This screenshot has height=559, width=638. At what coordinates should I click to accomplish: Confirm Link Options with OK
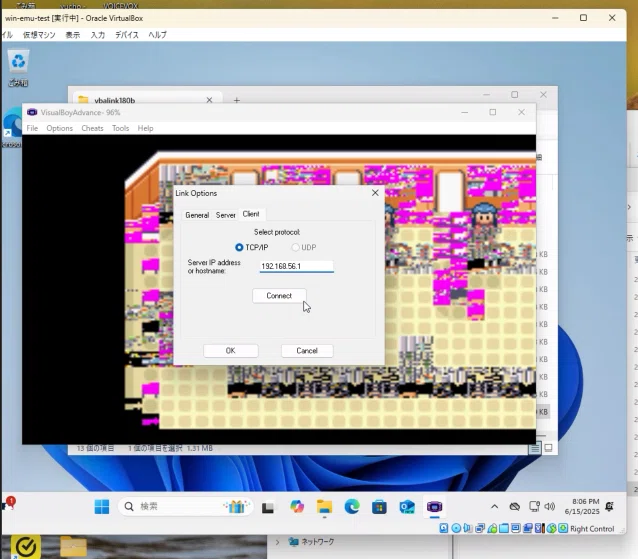pos(231,351)
